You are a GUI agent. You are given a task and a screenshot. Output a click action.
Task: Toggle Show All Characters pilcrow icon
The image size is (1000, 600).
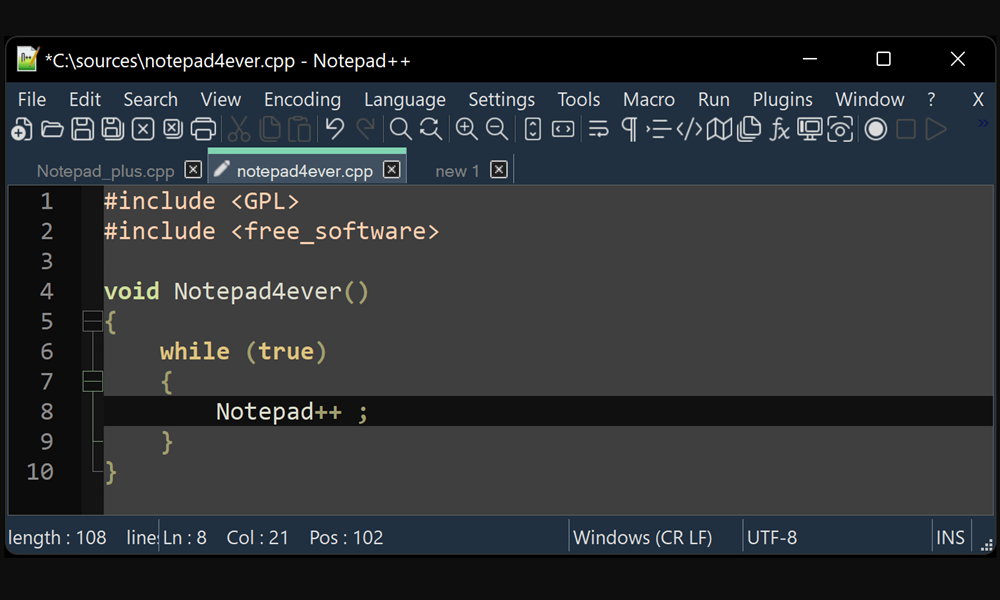click(629, 129)
